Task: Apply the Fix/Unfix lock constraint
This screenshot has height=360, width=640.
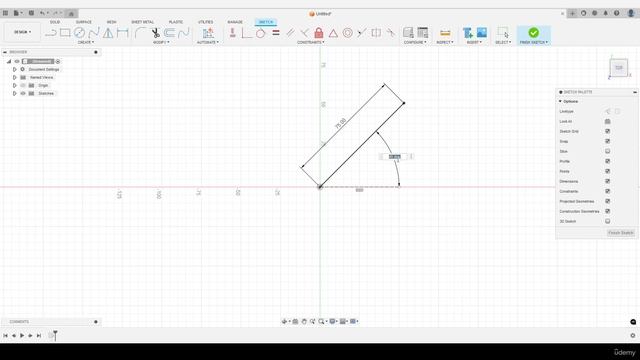Action: 319,33
